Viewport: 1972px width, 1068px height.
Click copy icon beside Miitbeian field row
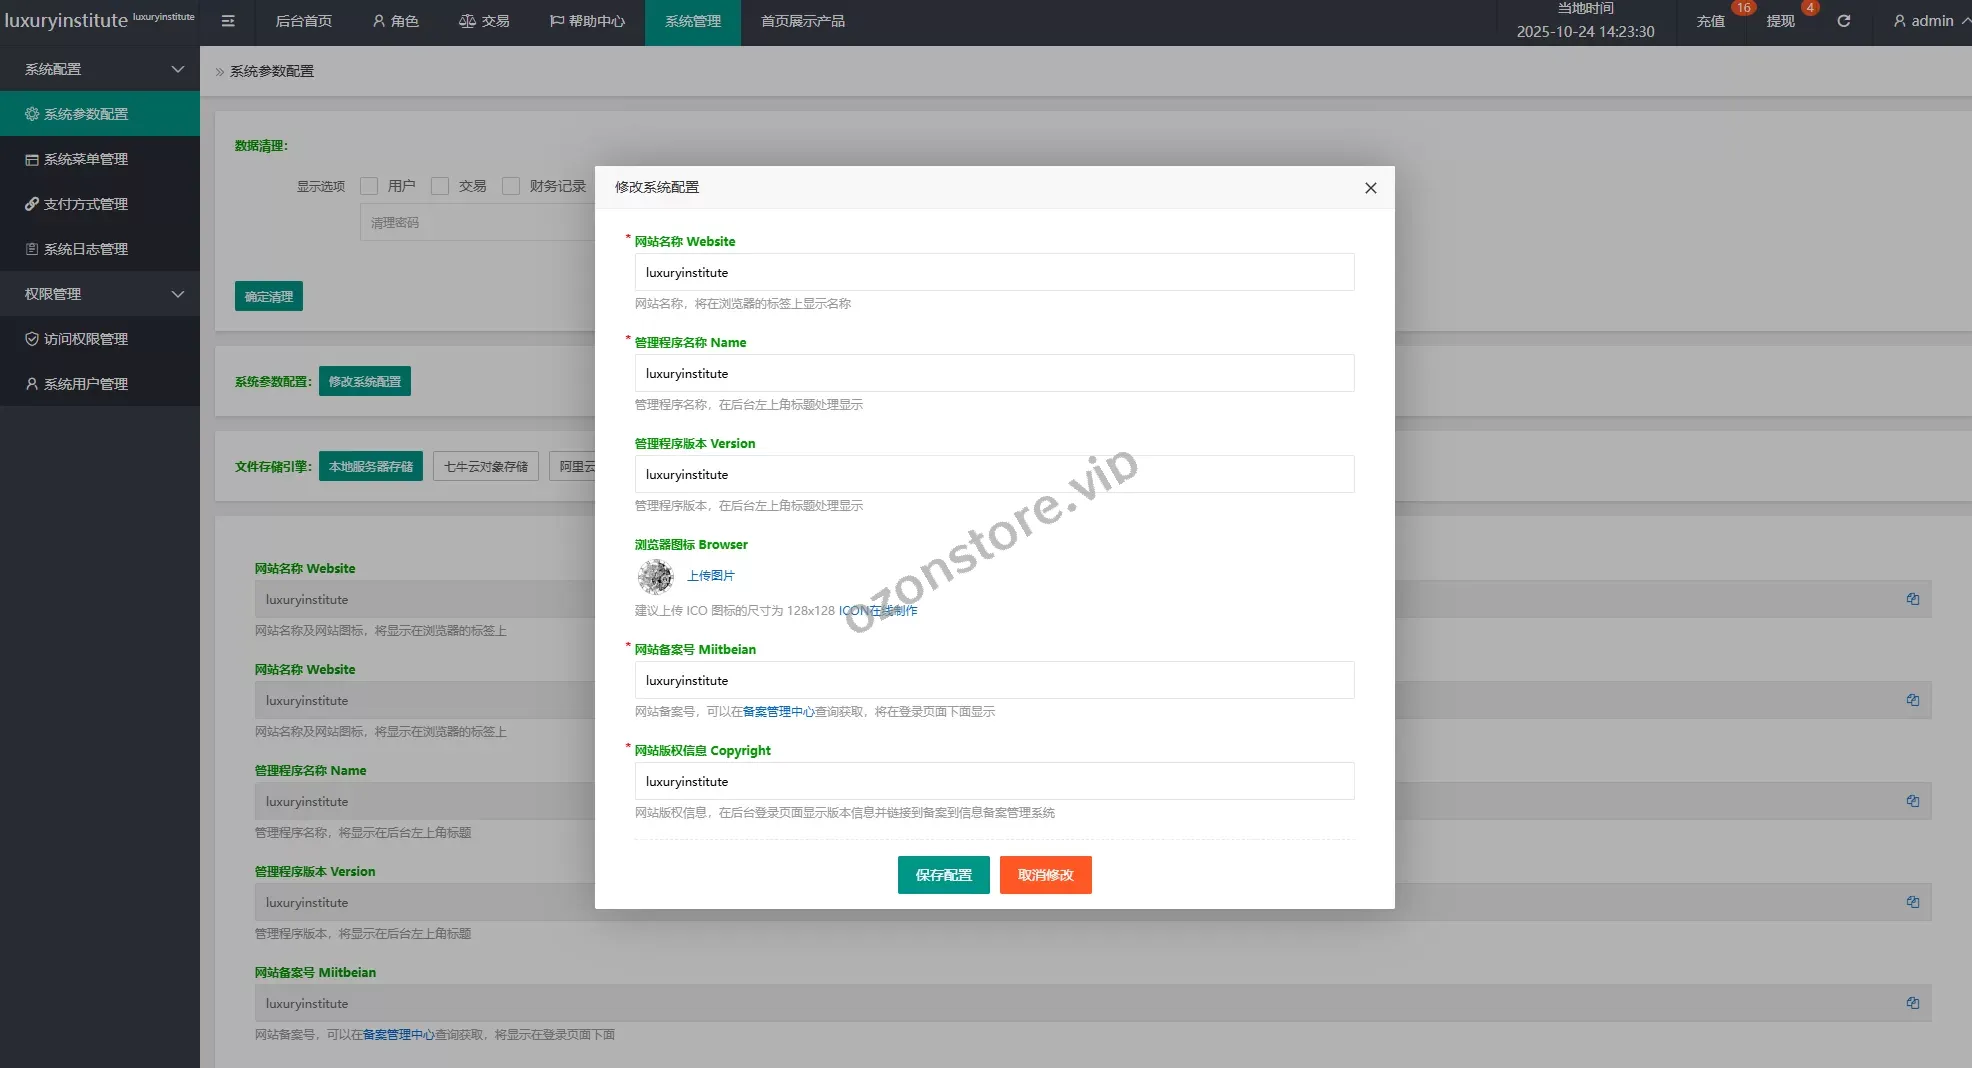coord(1912,1003)
